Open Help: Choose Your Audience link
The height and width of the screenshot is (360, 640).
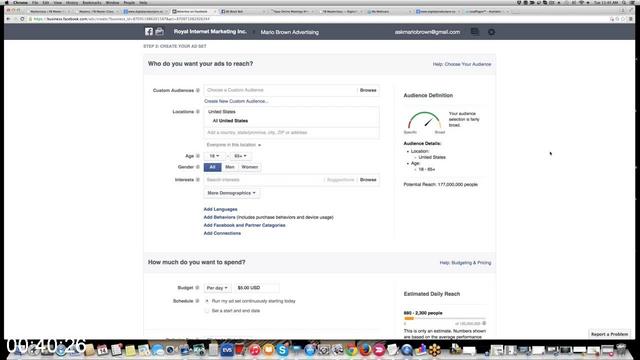tap(462, 64)
